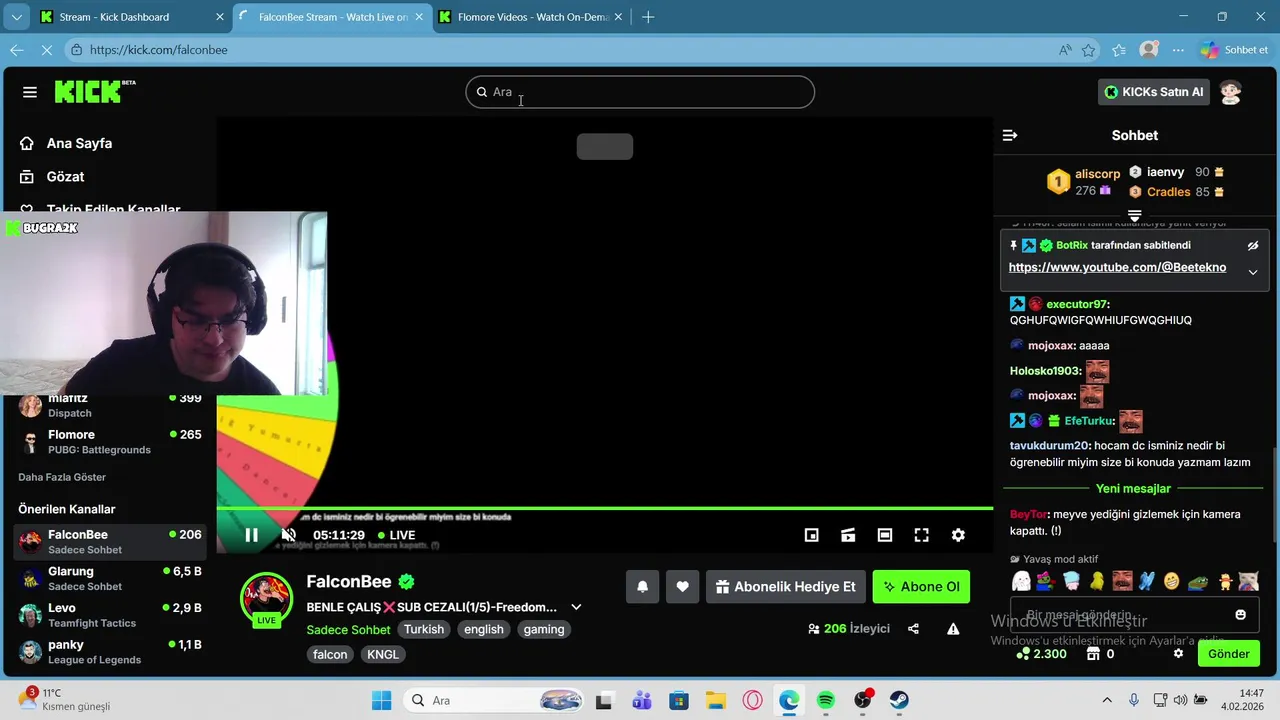Select the Turkish tag

coord(424,629)
